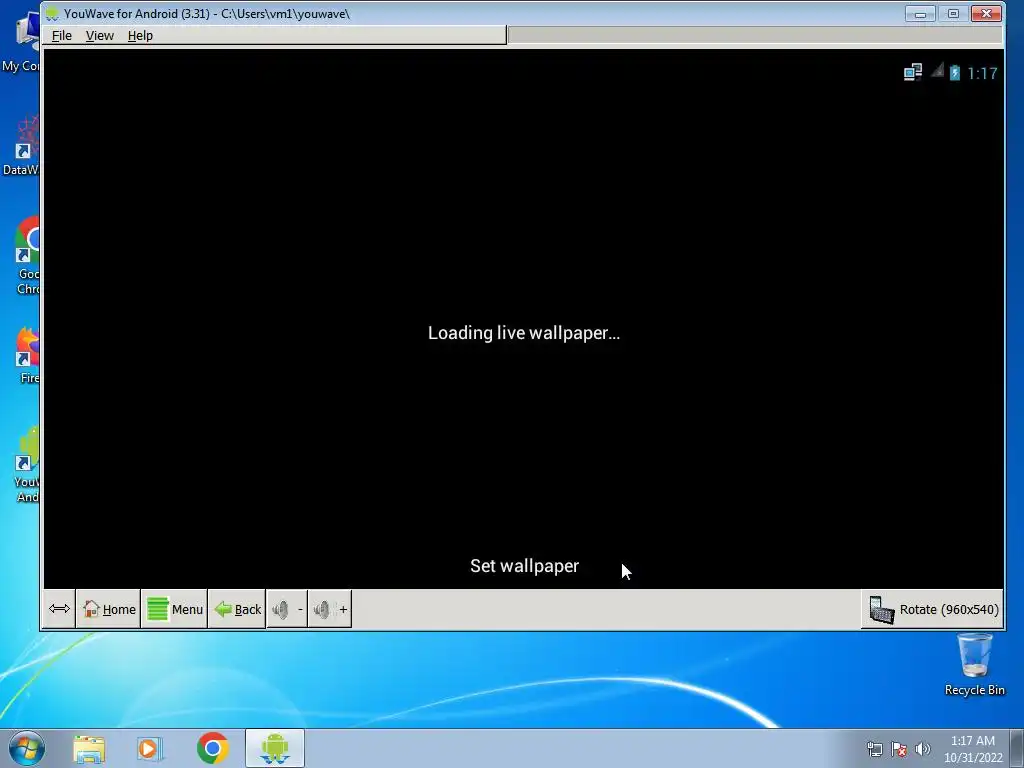This screenshot has width=1024, height=768.
Task: Click the network tray icon
Action: pos(874,749)
